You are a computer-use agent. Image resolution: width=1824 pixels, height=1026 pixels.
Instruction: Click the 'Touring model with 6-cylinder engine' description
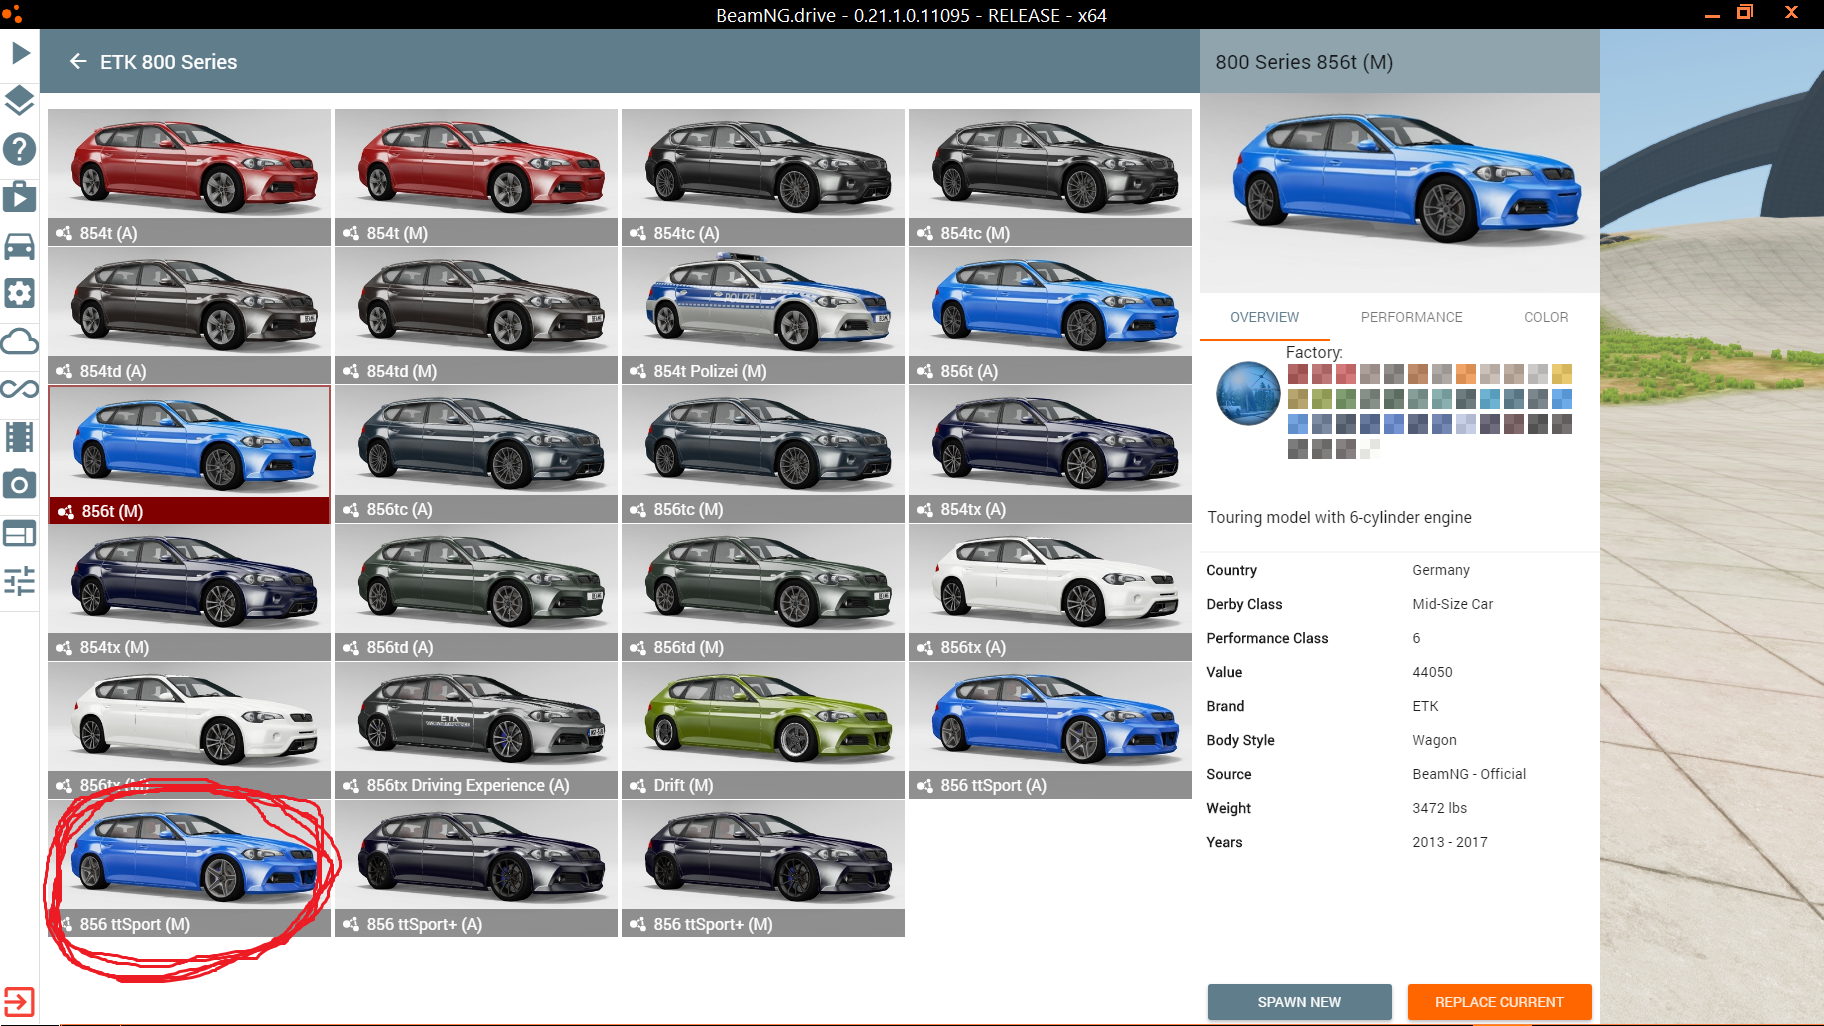point(1339,517)
